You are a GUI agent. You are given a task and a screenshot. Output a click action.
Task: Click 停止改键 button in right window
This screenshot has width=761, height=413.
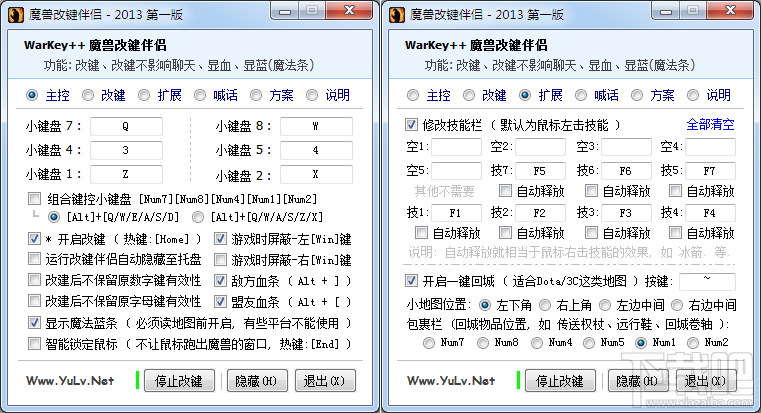(560, 381)
